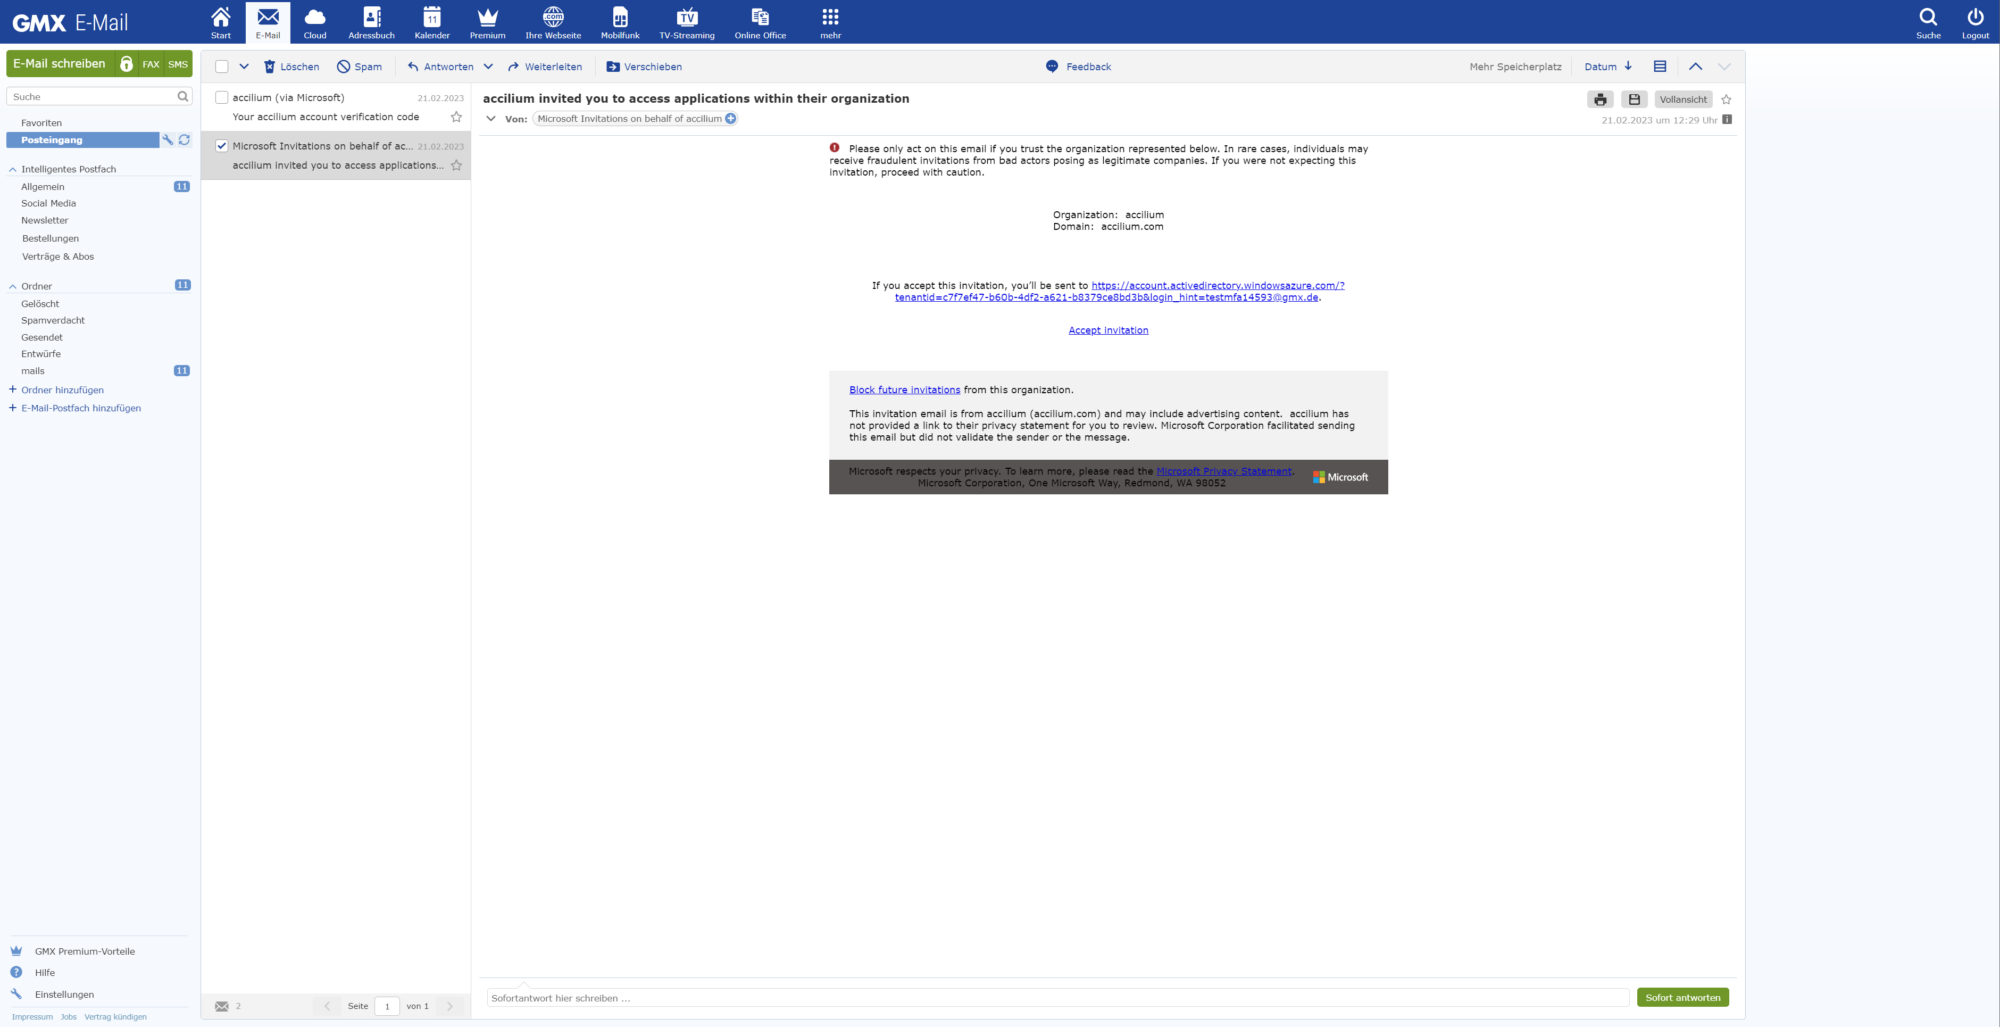Delete email with the Löschen button
This screenshot has height=1027, width=2000.
(291, 67)
